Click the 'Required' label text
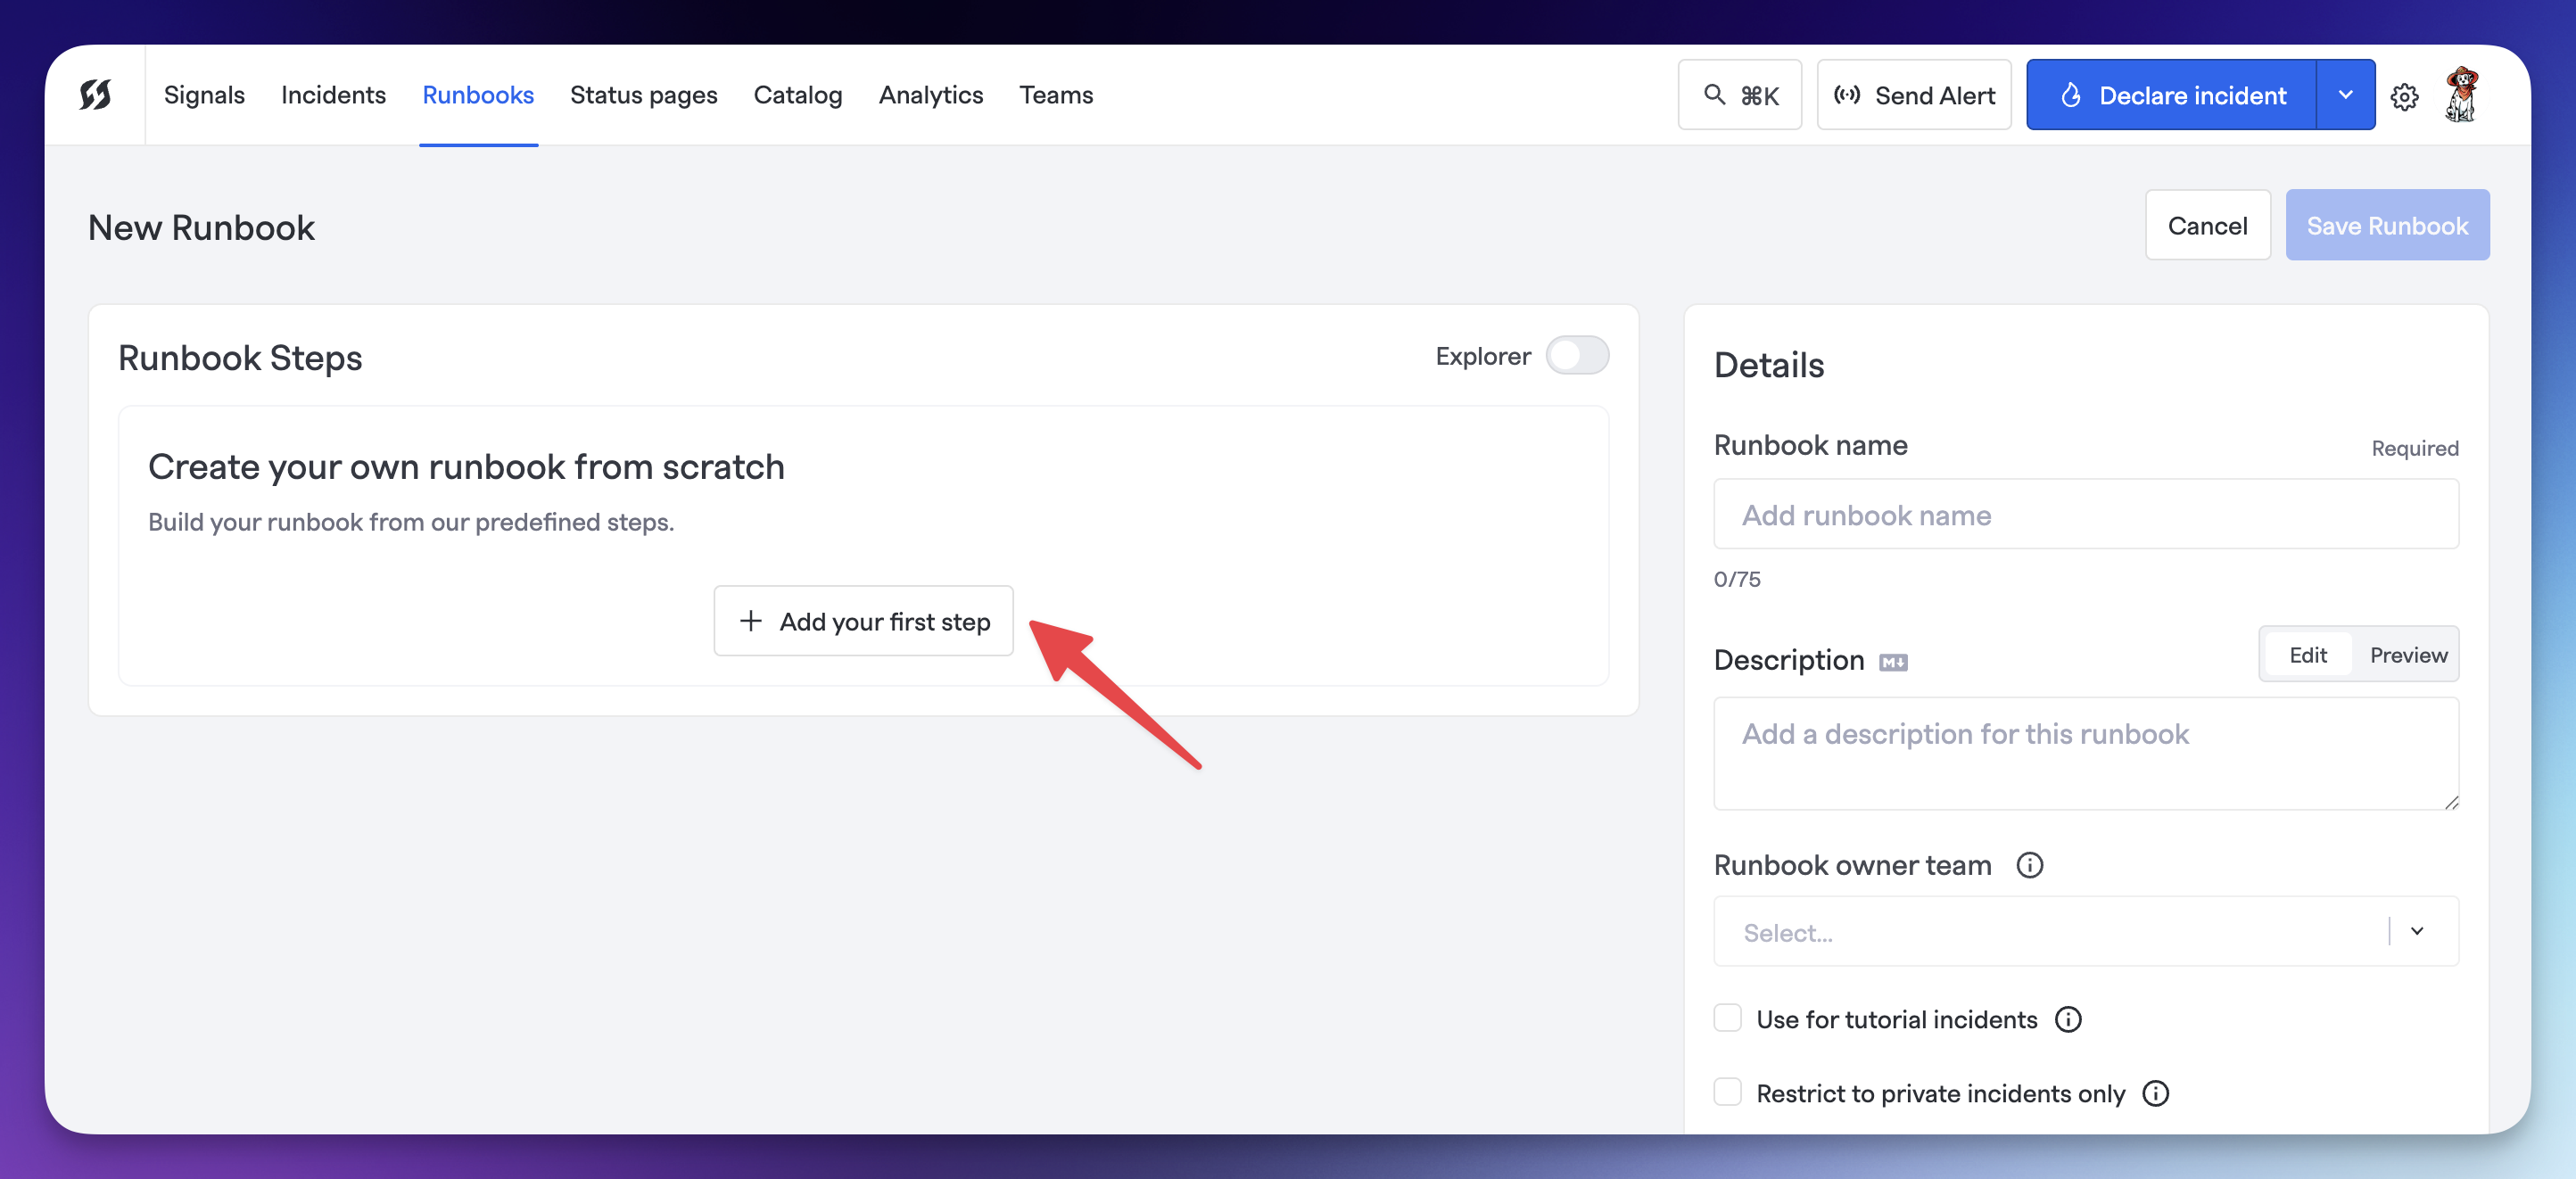This screenshot has height=1179, width=2576. pos(2414,448)
